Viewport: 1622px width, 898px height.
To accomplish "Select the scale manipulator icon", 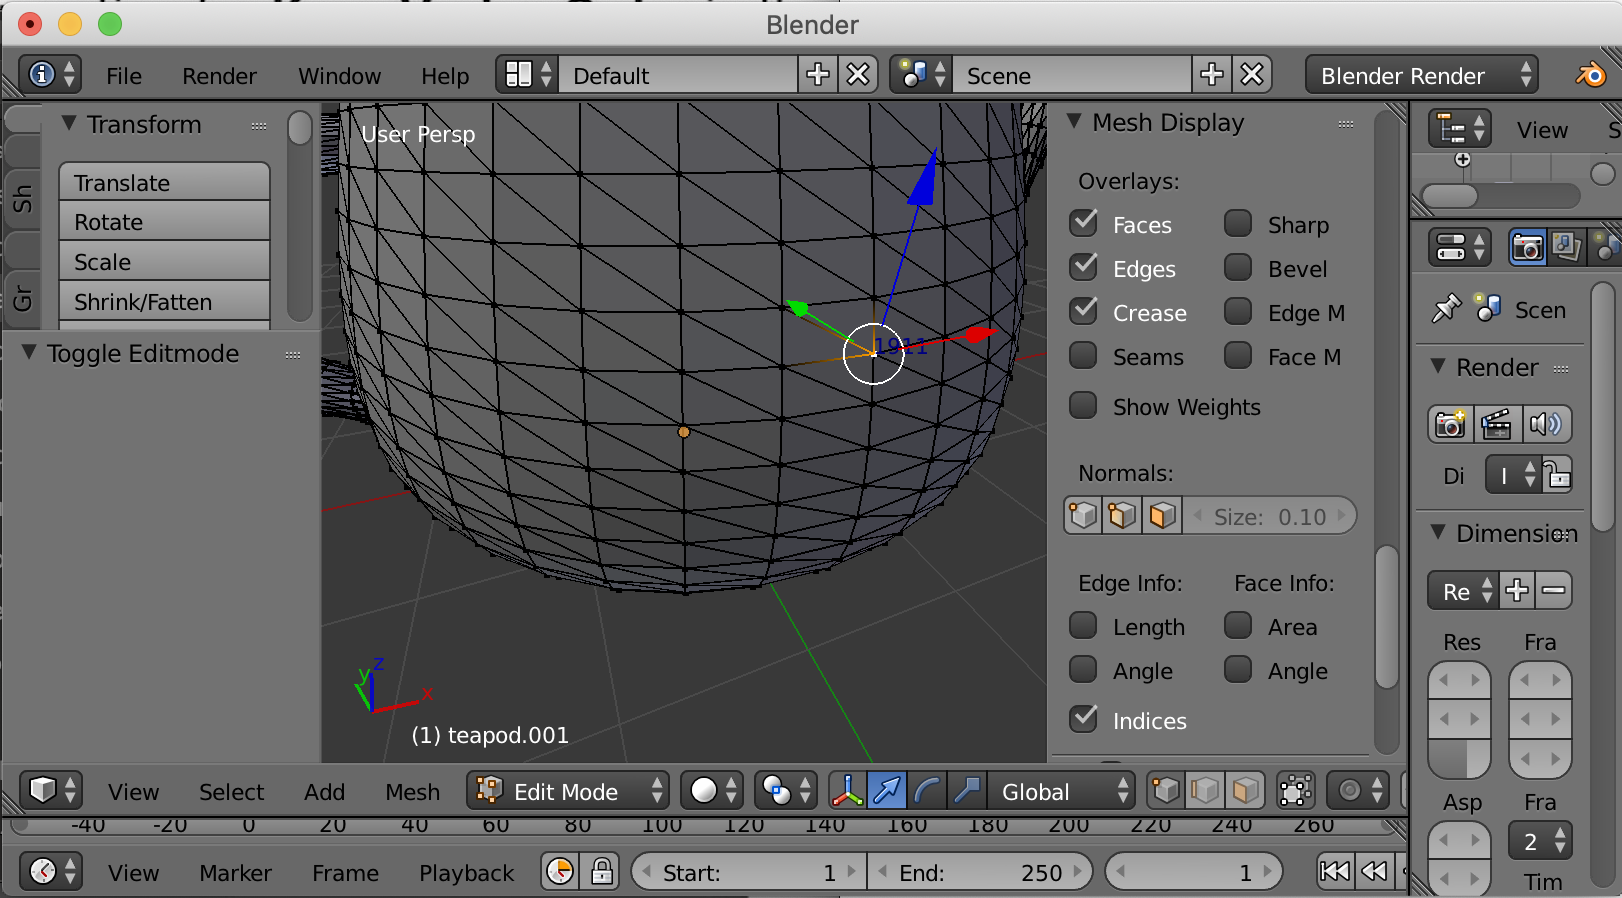I will 967,791.
